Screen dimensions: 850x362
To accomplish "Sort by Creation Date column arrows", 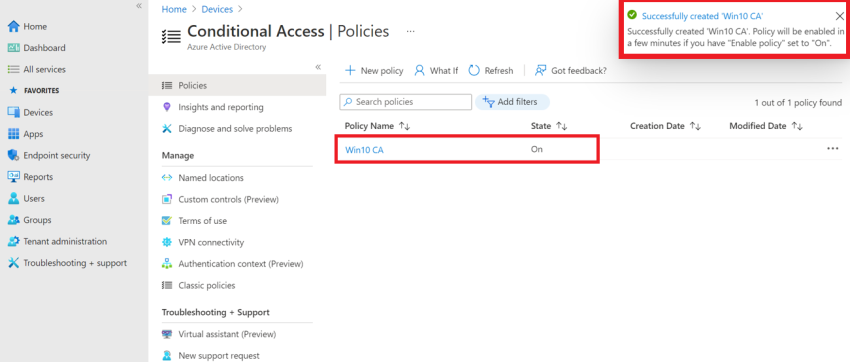I will pyautogui.click(x=696, y=126).
